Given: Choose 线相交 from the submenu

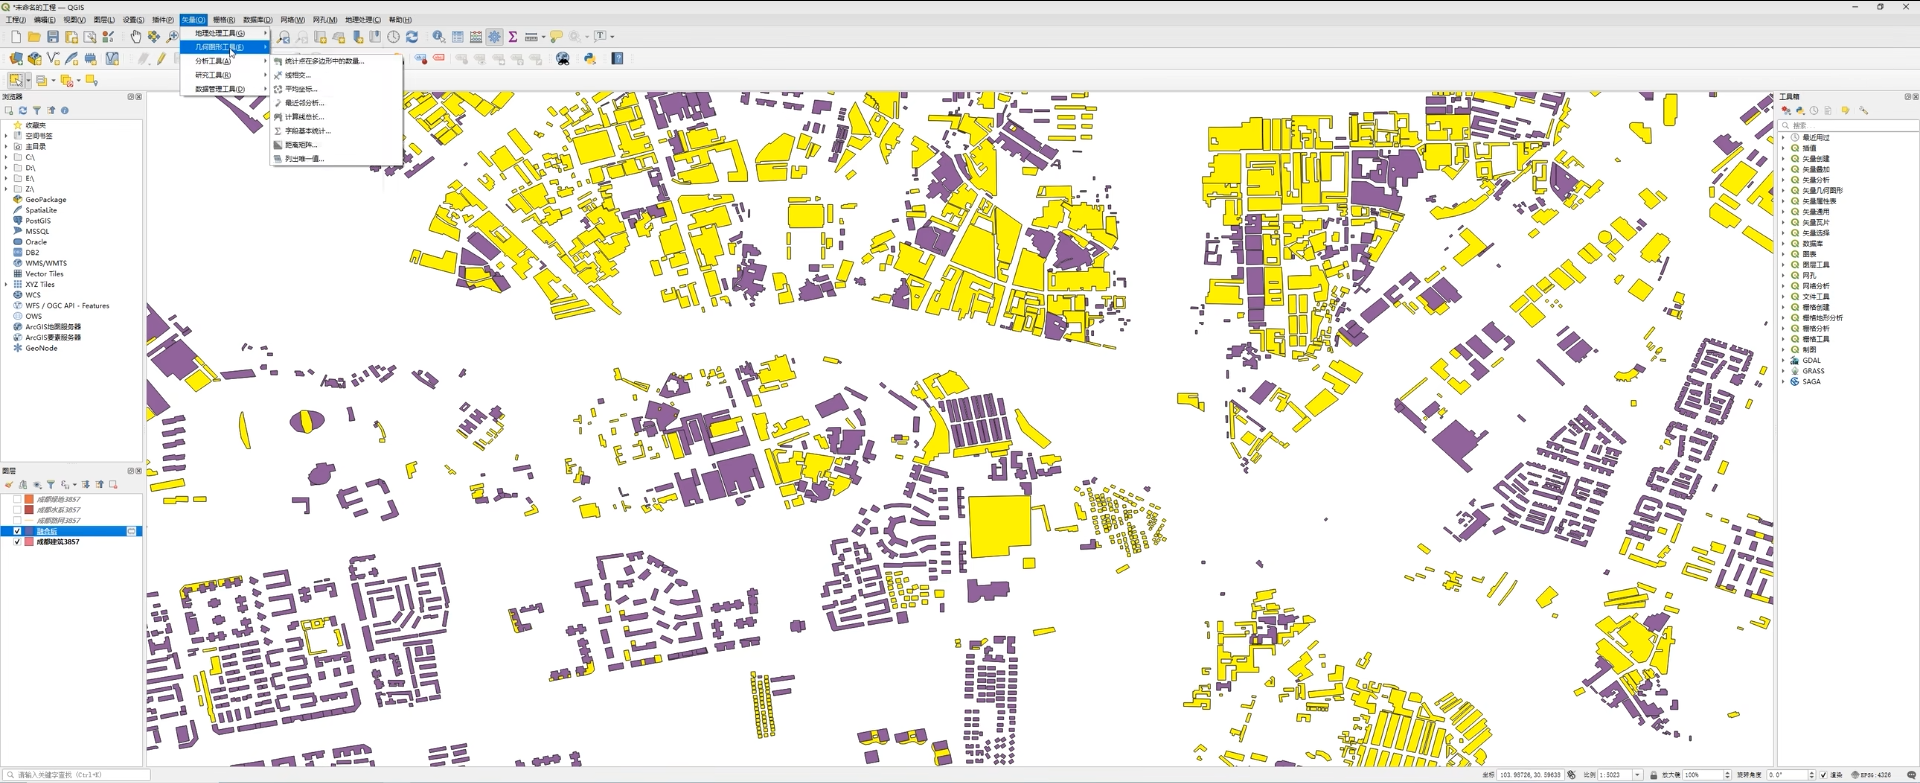Looking at the screenshot, I should click(x=298, y=75).
